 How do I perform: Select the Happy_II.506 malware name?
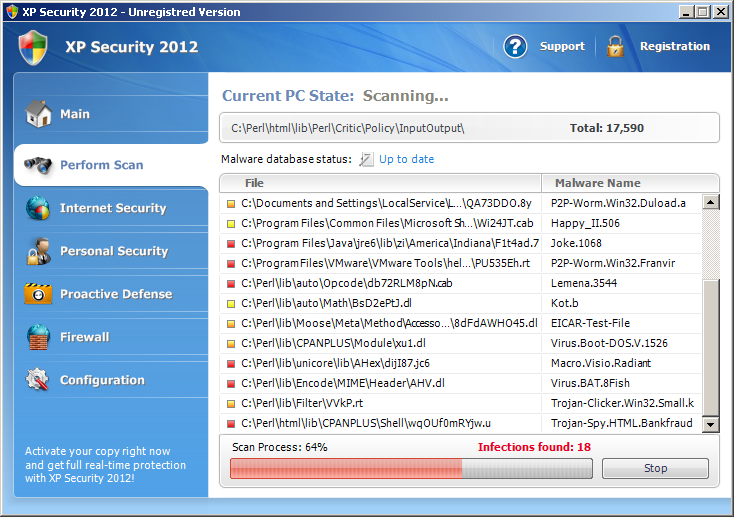tap(585, 223)
